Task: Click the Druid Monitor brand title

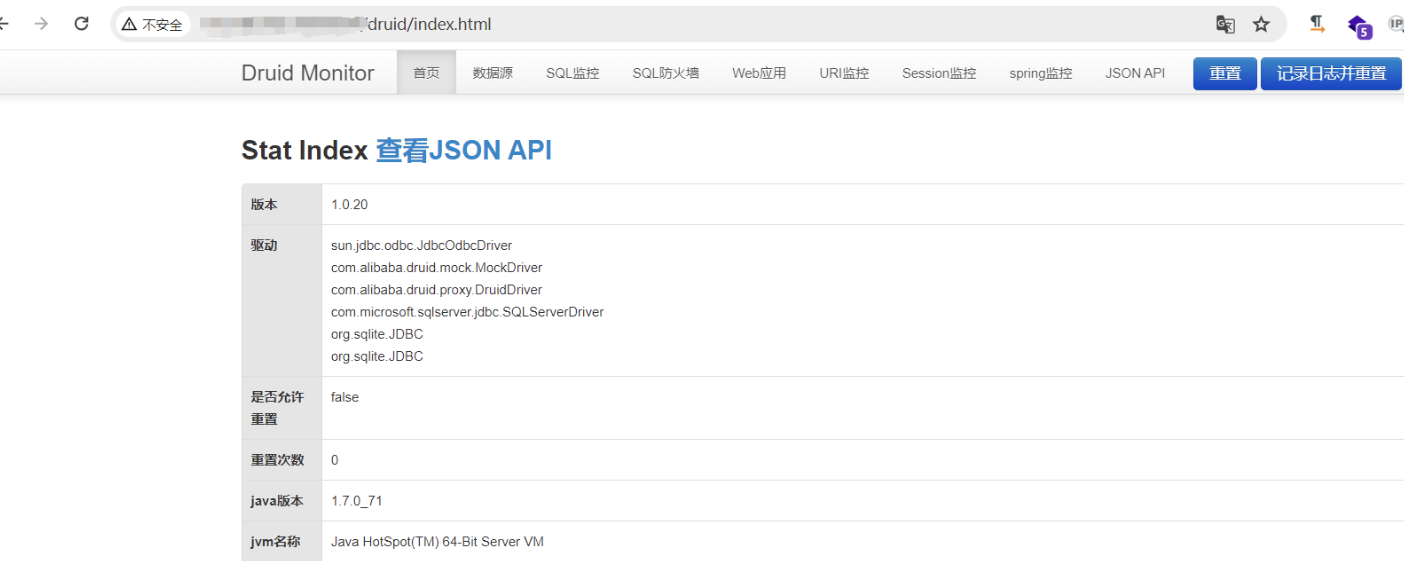Action: pyautogui.click(x=308, y=73)
